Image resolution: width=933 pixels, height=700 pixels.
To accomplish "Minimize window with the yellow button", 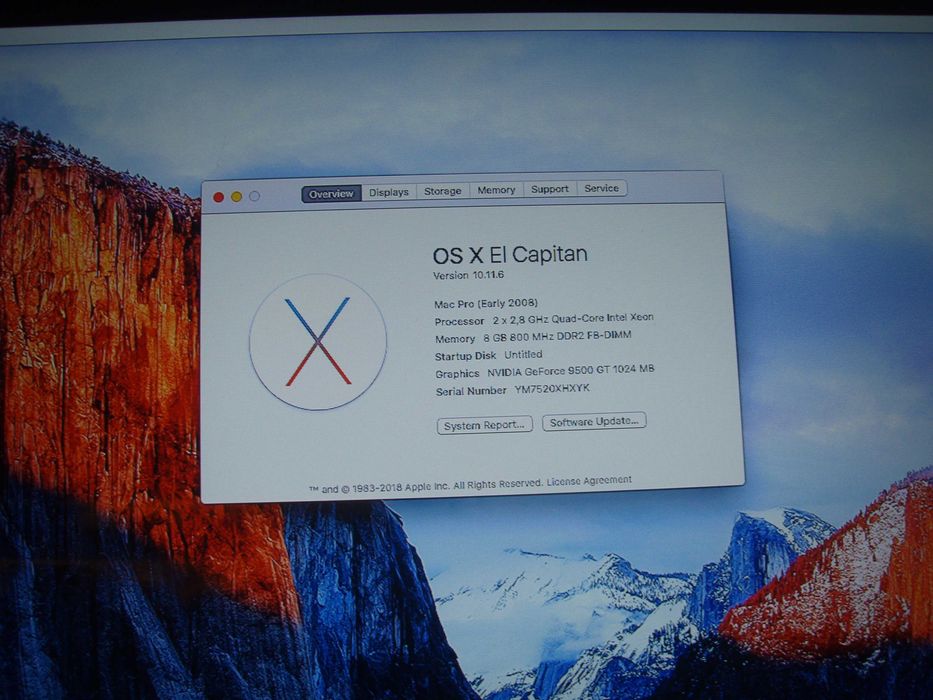I will pyautogui.click(x=236, y=196).
